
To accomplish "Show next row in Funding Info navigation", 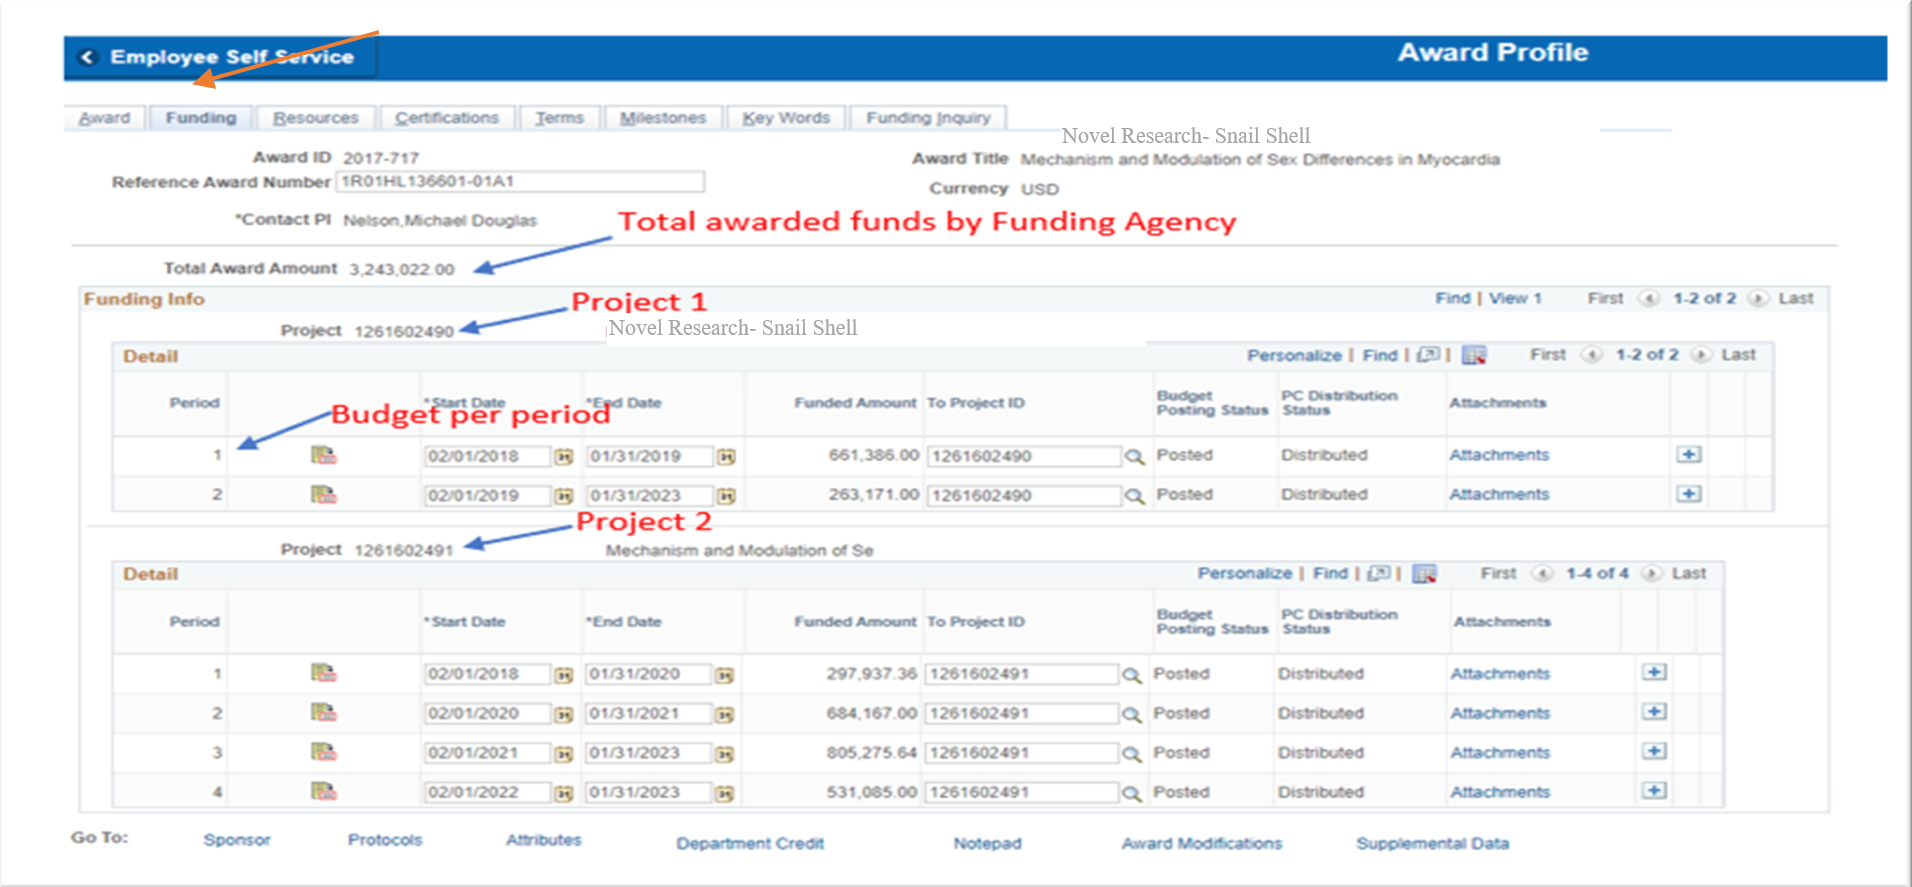I will coord(1758,299).
